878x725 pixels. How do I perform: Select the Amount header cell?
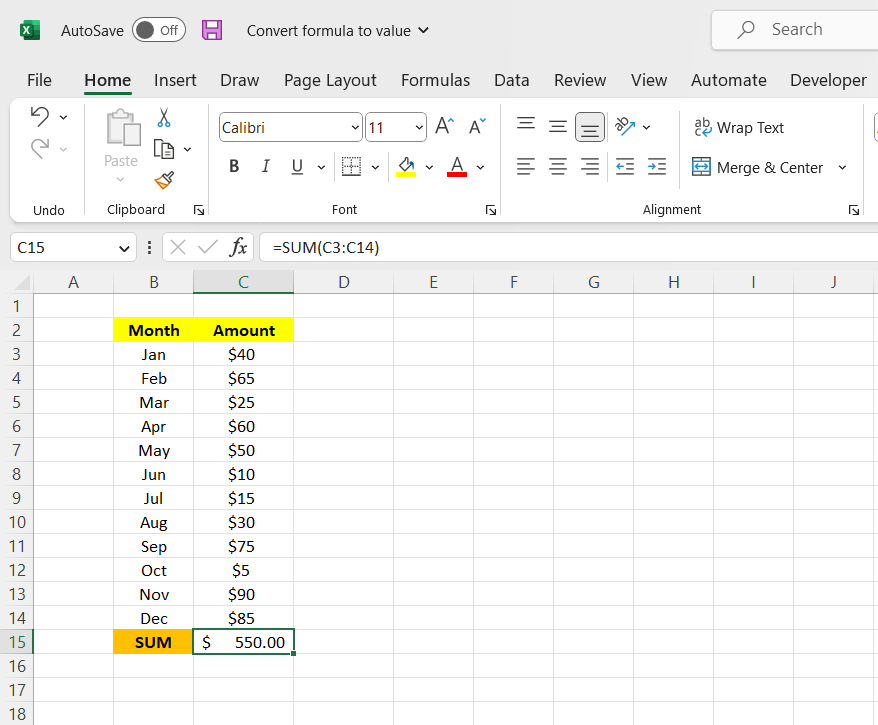click(243, 330)
